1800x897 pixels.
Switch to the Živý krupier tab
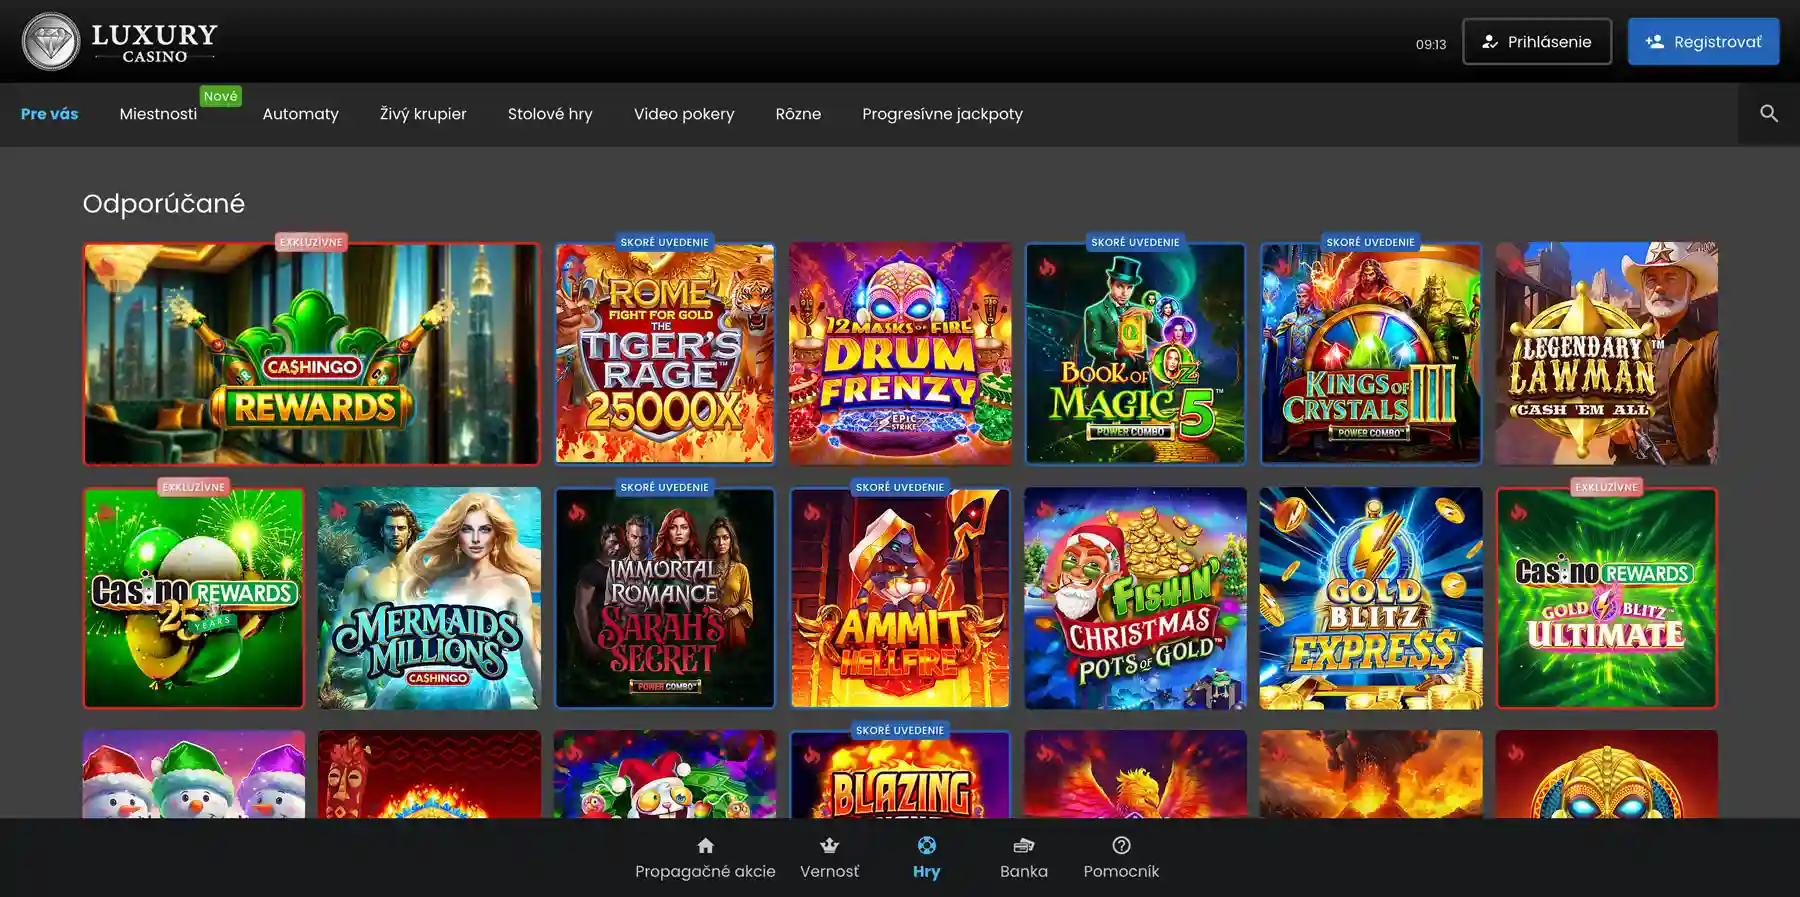(x=423, y=114)
